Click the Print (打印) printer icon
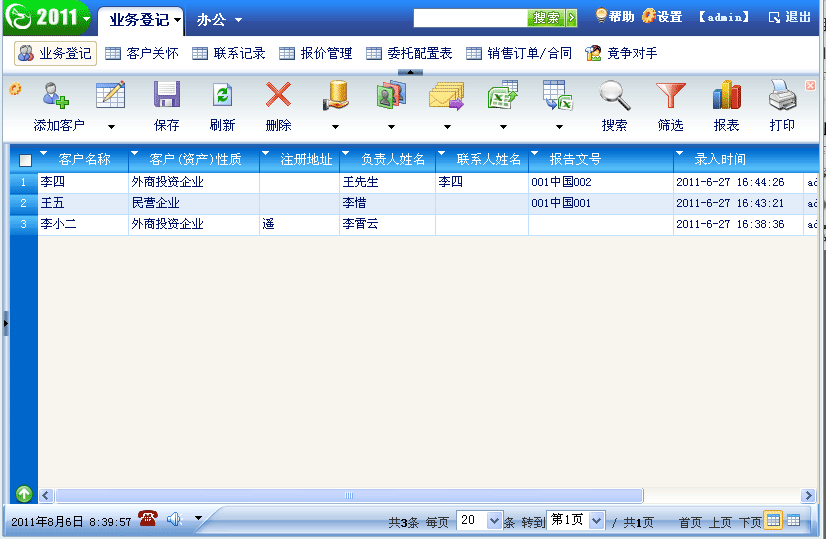The image size is (826, 539). coord(782,95)
